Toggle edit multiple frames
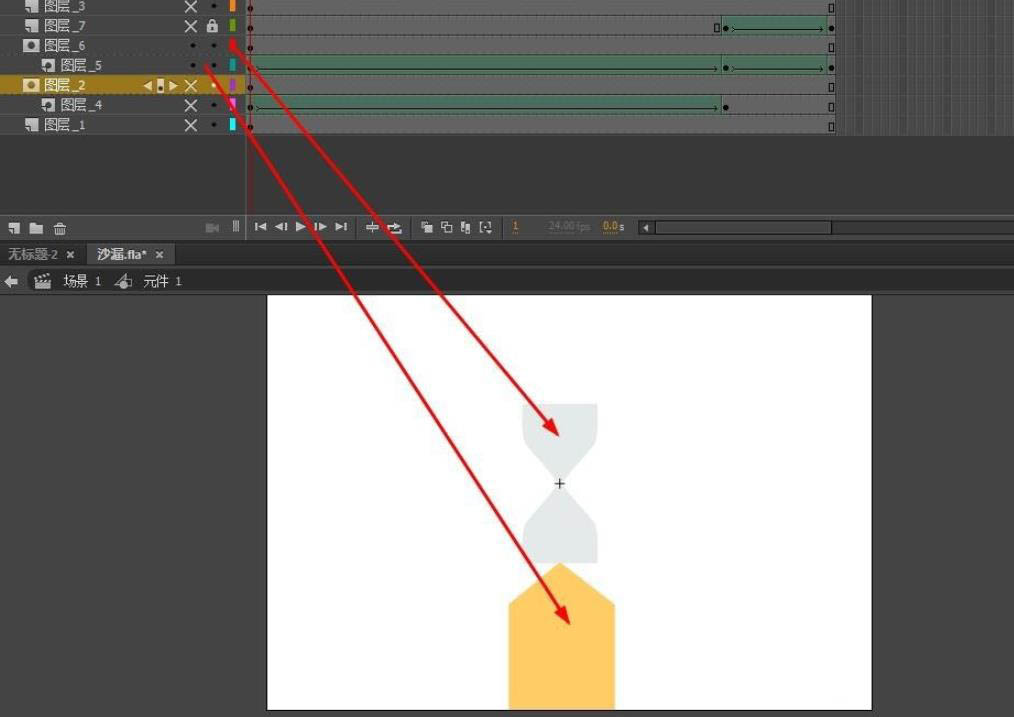 pyautogui.click(x=466, y=227)
